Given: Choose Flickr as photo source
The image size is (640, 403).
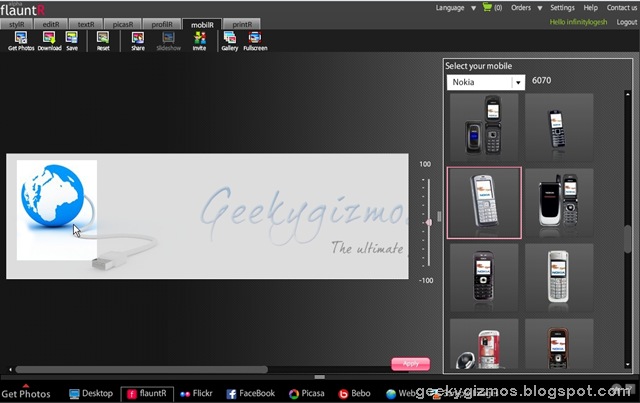Looking at the screenshot, I should point(196,394).
